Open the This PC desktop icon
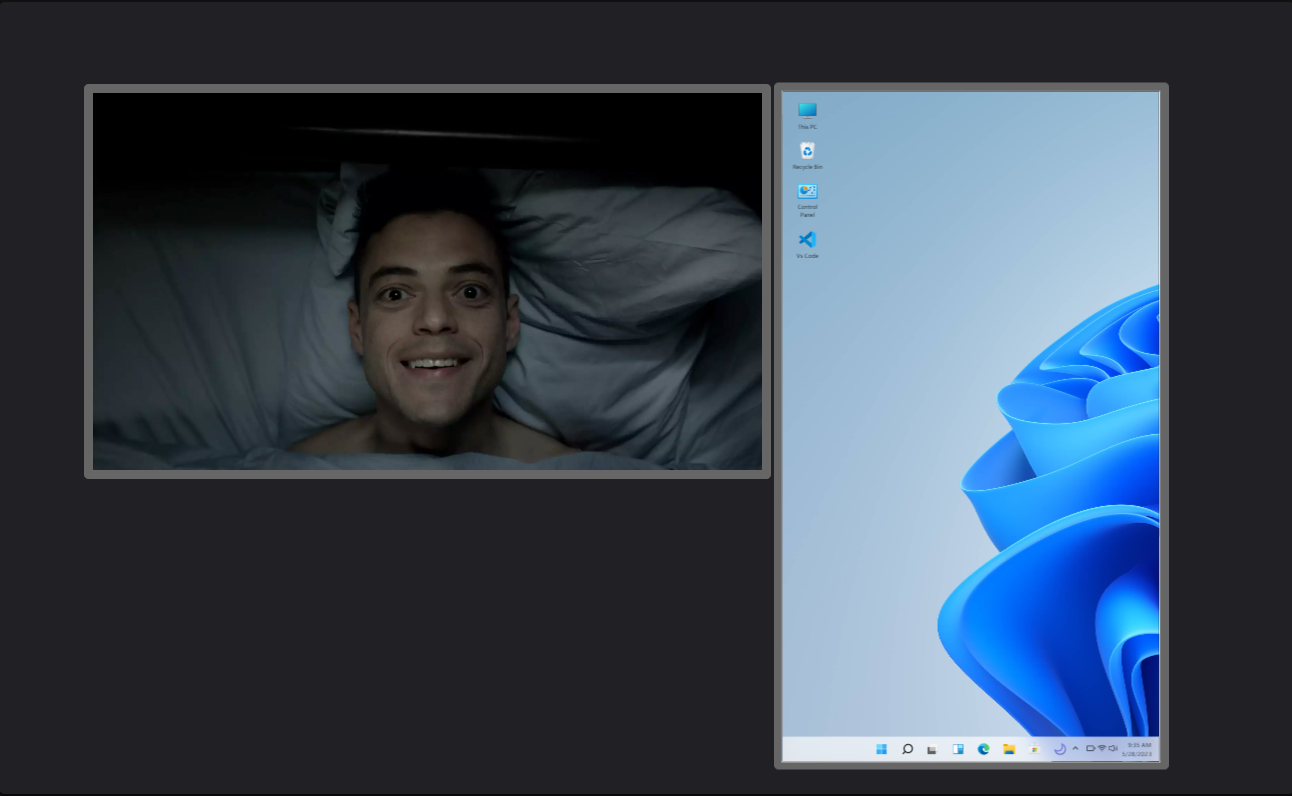Image resolution: width=1292 pixels, height=796 pixels. coord(807,115)
